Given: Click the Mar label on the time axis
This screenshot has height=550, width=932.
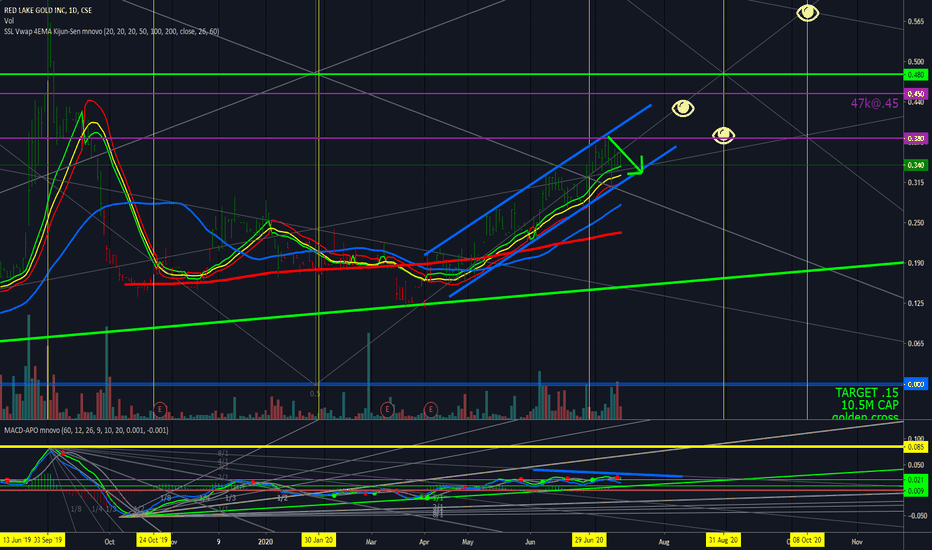Looking at the screenshot, I should 371,542.
